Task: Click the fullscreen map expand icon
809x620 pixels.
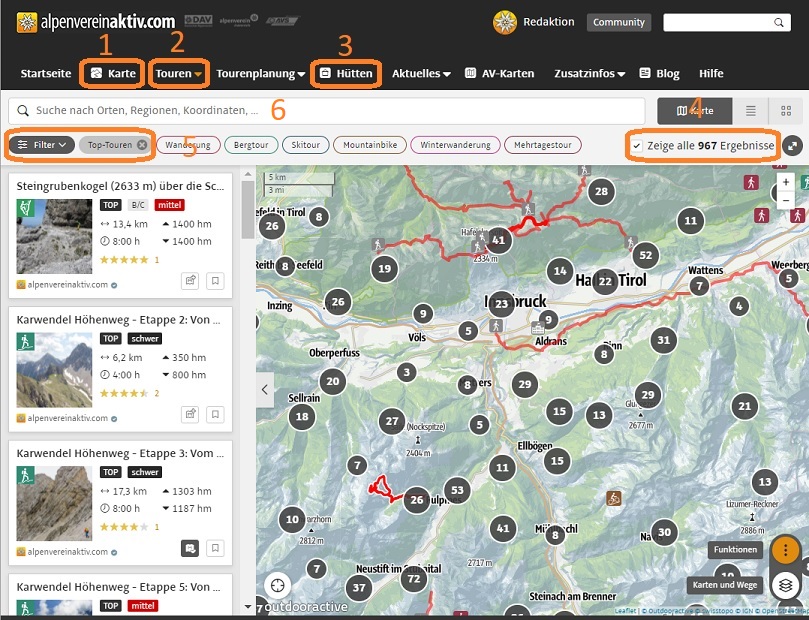Action: click(x=792, y=146)
